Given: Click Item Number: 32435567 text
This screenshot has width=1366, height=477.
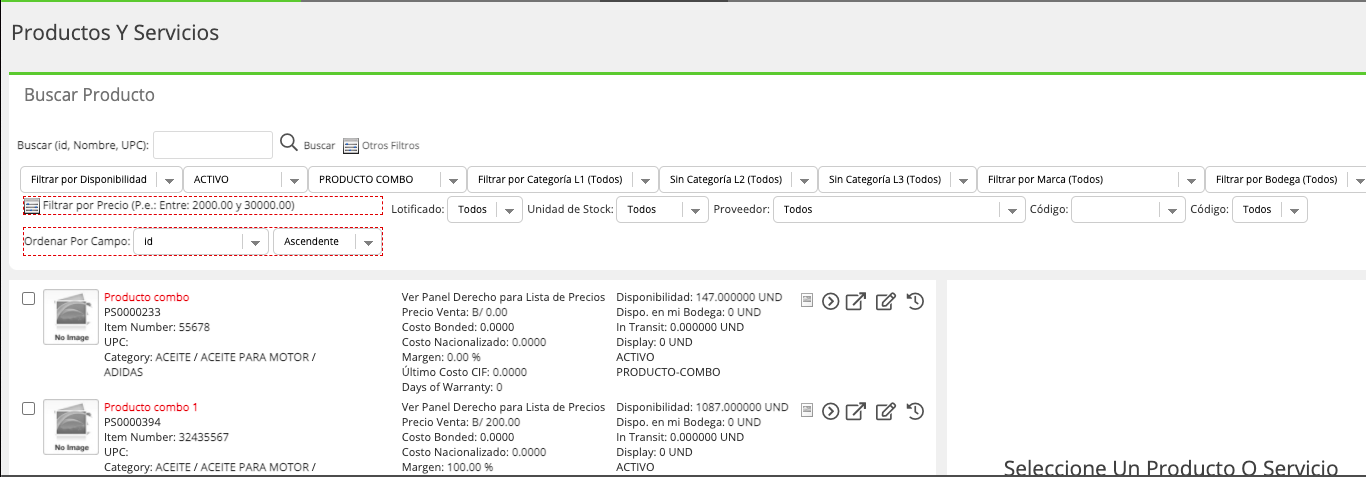Looking at the screenshot, I should [x=166, y=437].
